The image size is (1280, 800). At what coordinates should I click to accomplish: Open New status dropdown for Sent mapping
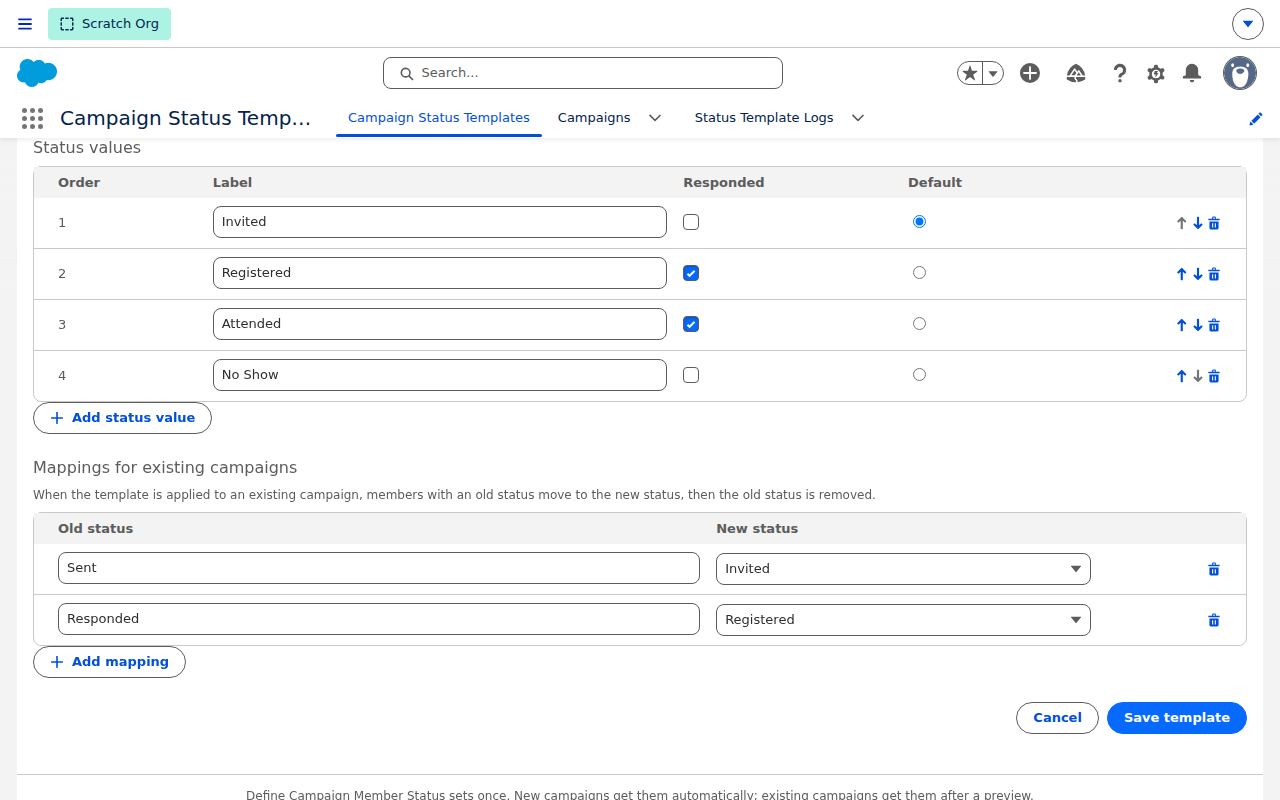point(903,569)
